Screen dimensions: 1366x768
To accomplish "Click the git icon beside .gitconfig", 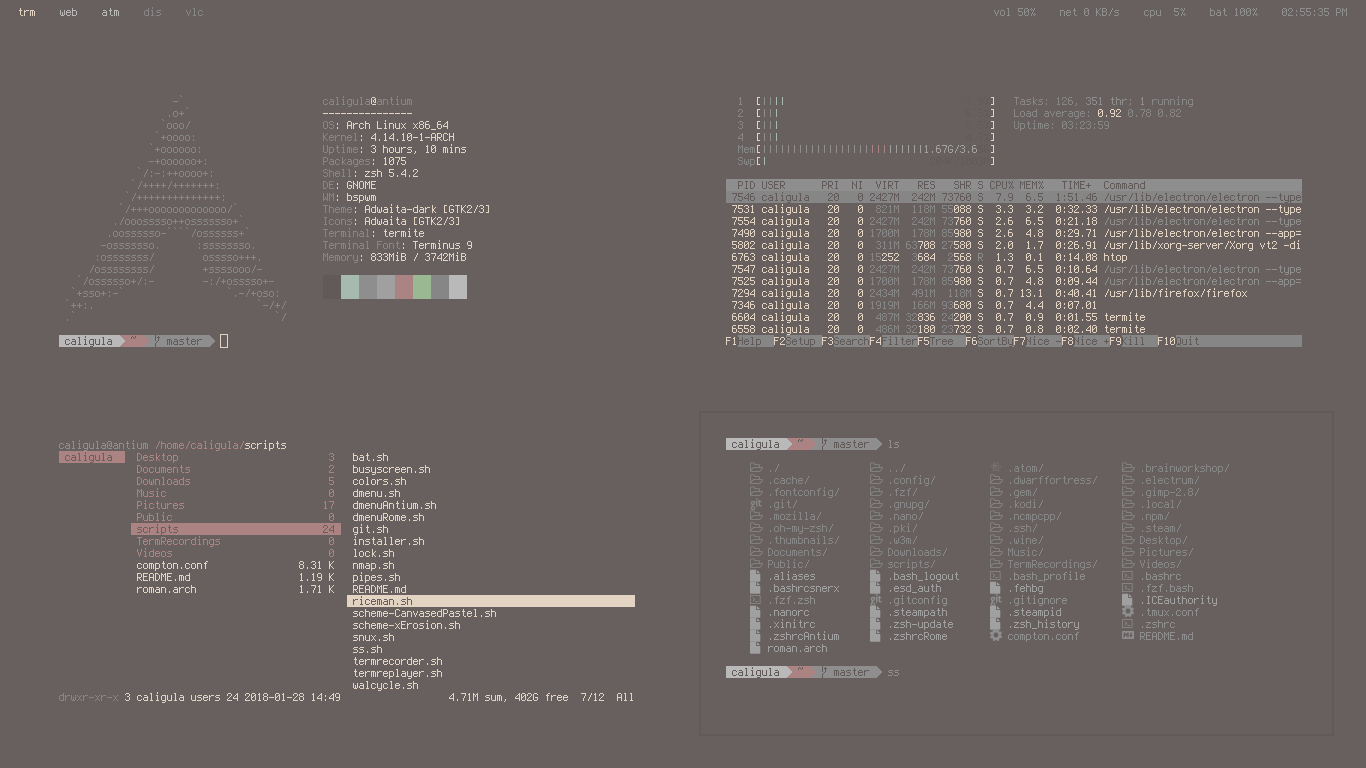I will pyautogui.click(x=876, y=600).
